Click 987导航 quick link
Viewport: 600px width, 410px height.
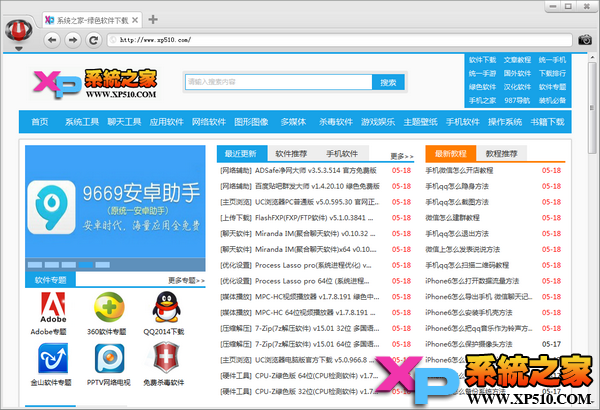pyautogui.click(x=517, y=100)
